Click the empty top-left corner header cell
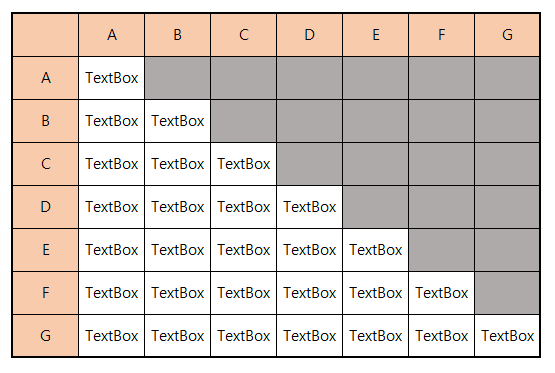Viewport: 555px width, 373px height. tap(46, 35)
